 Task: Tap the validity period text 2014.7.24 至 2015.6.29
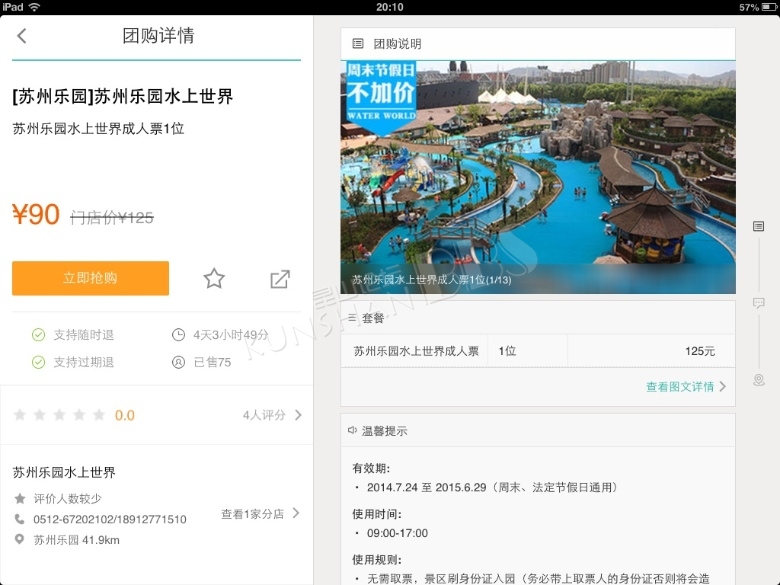click(426, 488)
